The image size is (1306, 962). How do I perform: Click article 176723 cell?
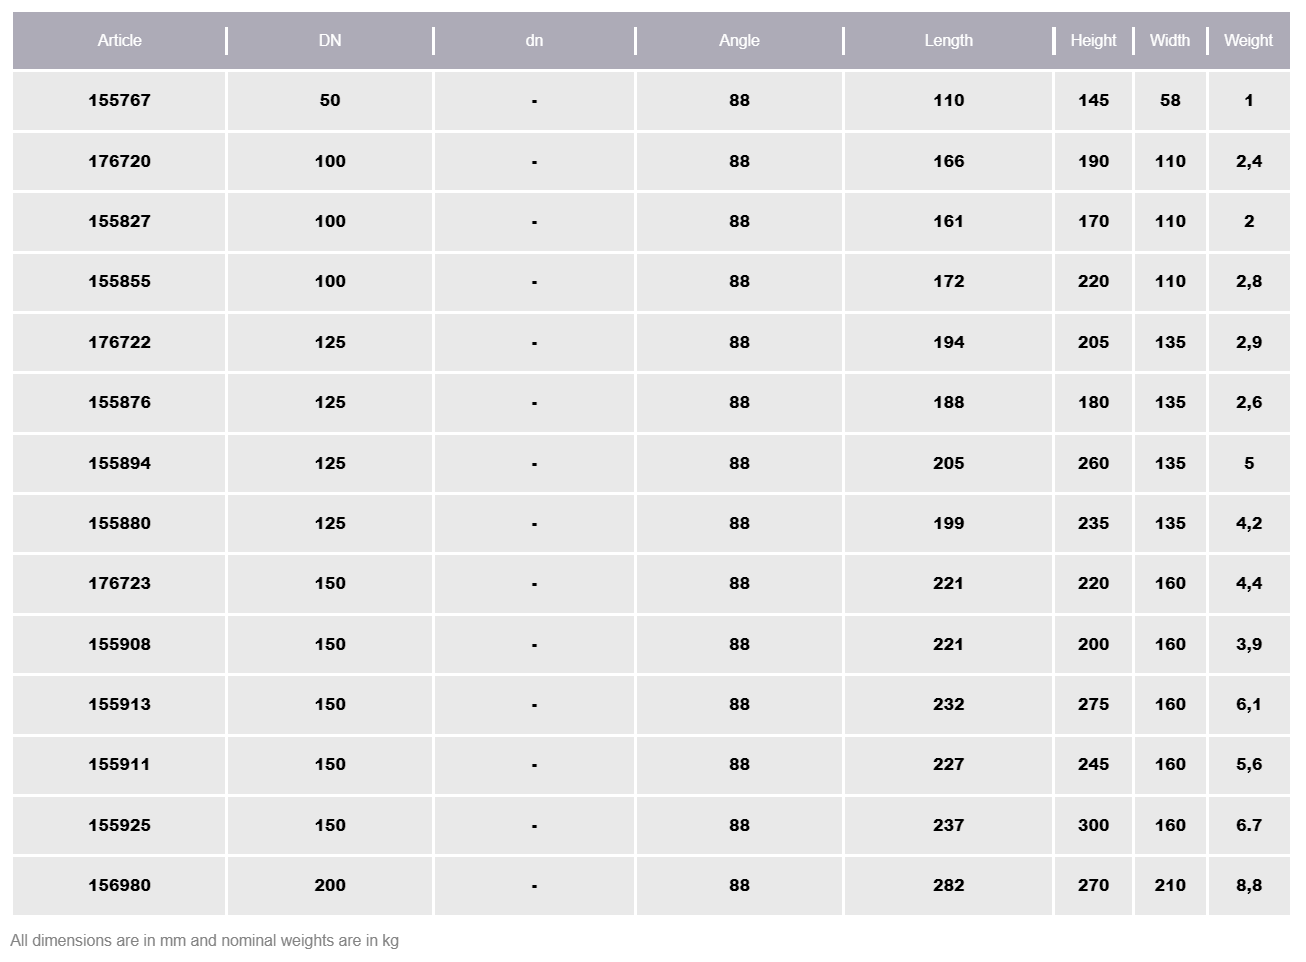[x=119, y=583]
